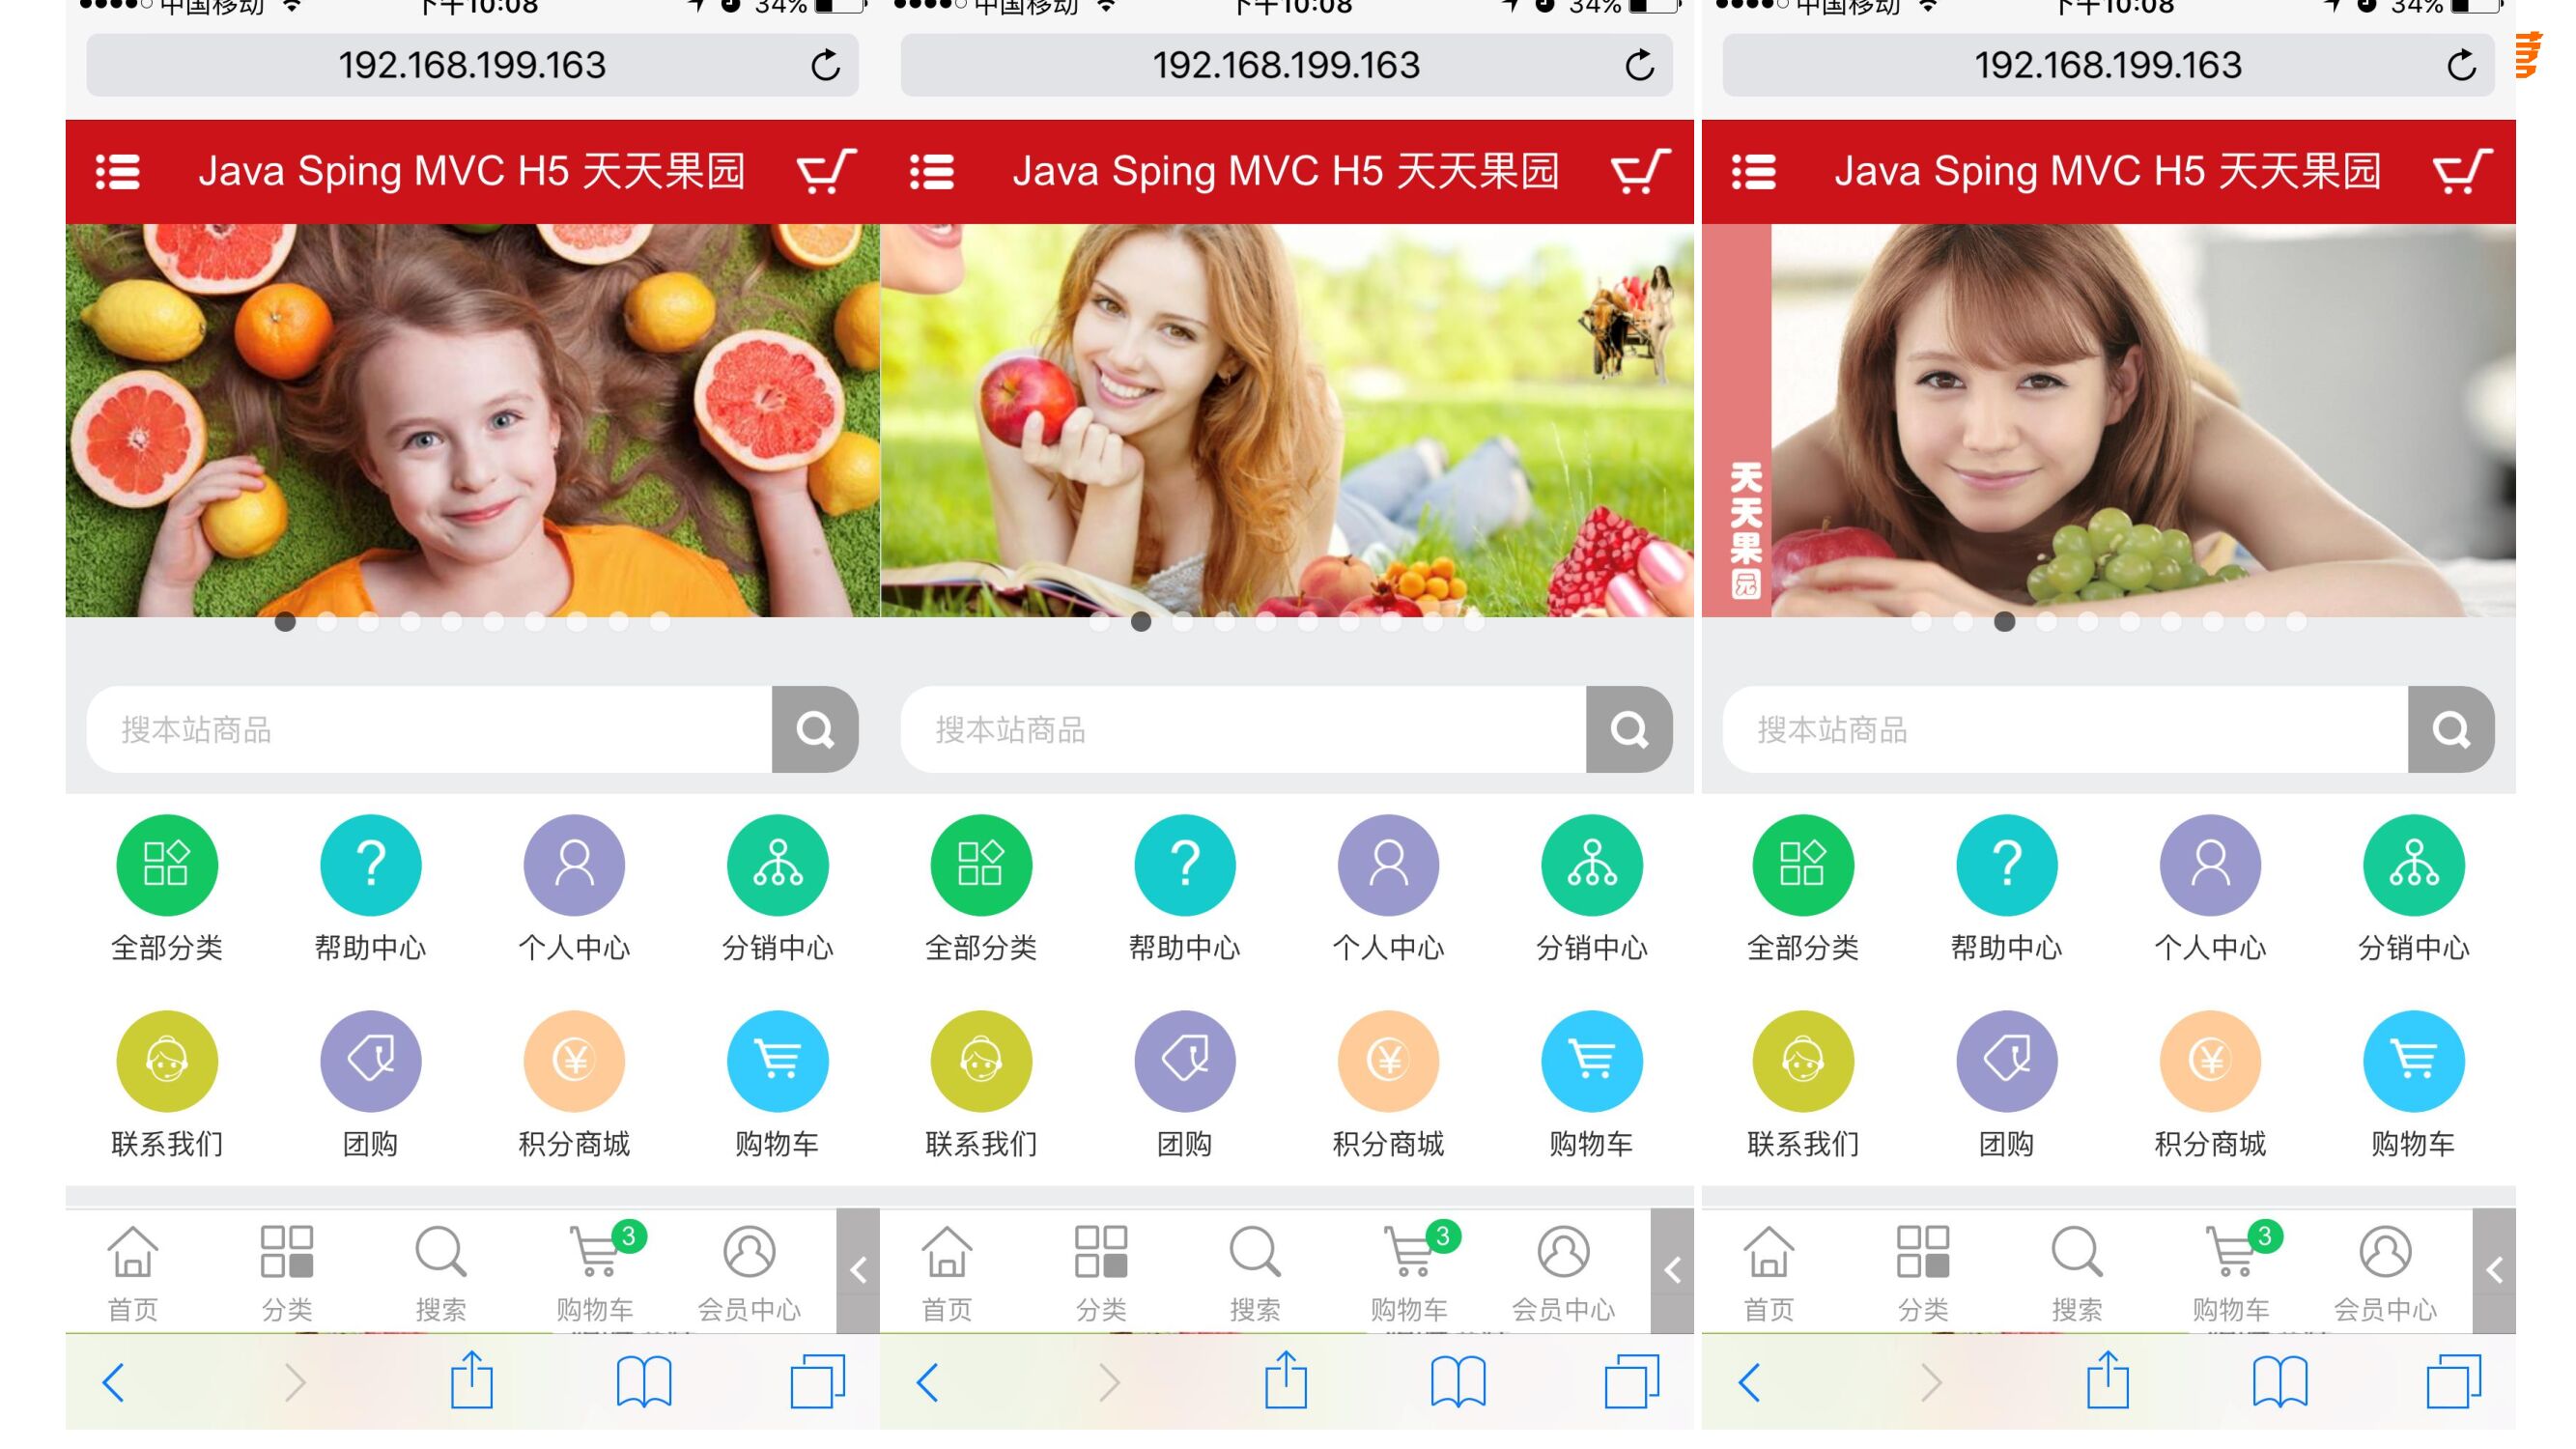Image resolution: width=2576 pixels, height=1449 pixels.
Task: Reload the page with the refresh button
Action: (x=824, y=66)
